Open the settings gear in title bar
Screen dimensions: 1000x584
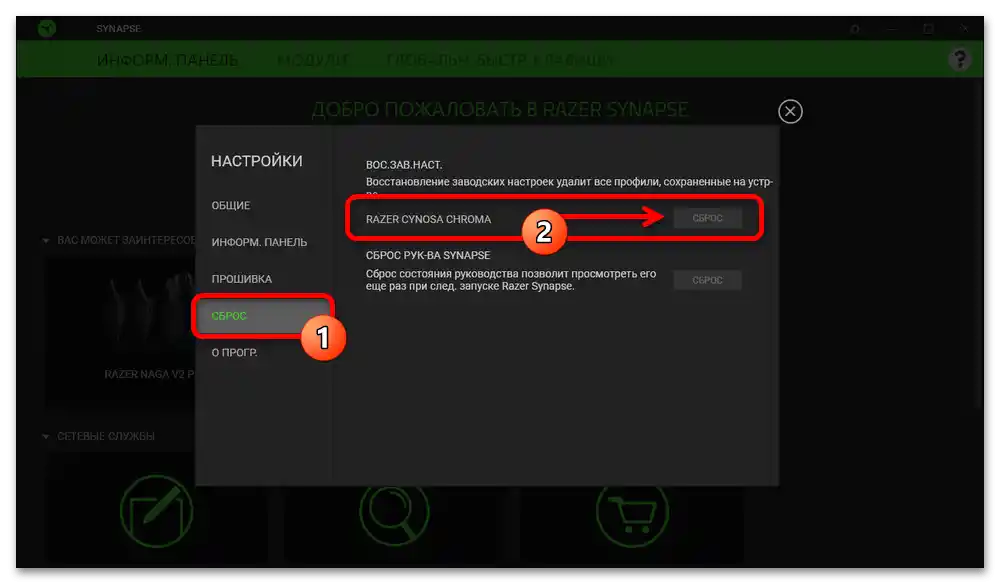pos(855,29)
